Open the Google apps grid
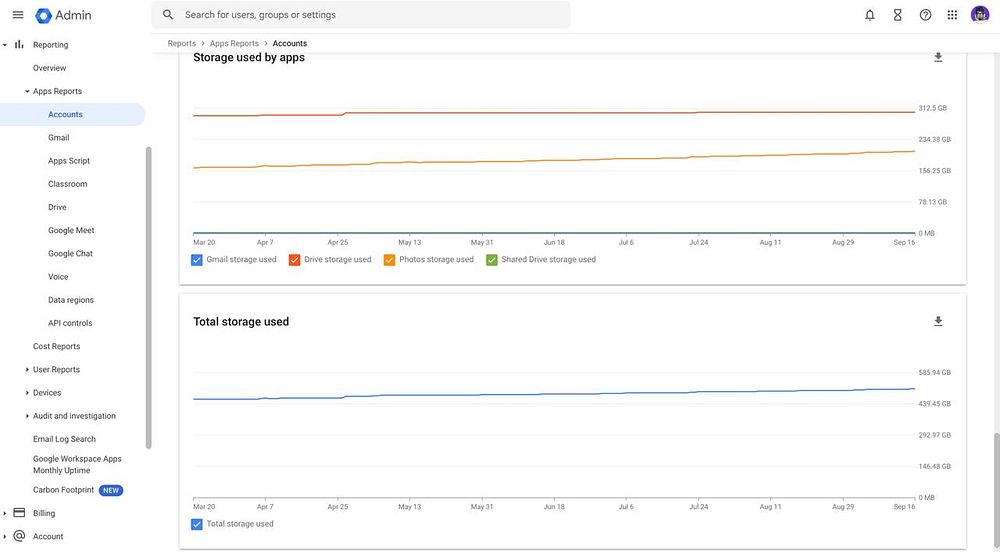 952,15
